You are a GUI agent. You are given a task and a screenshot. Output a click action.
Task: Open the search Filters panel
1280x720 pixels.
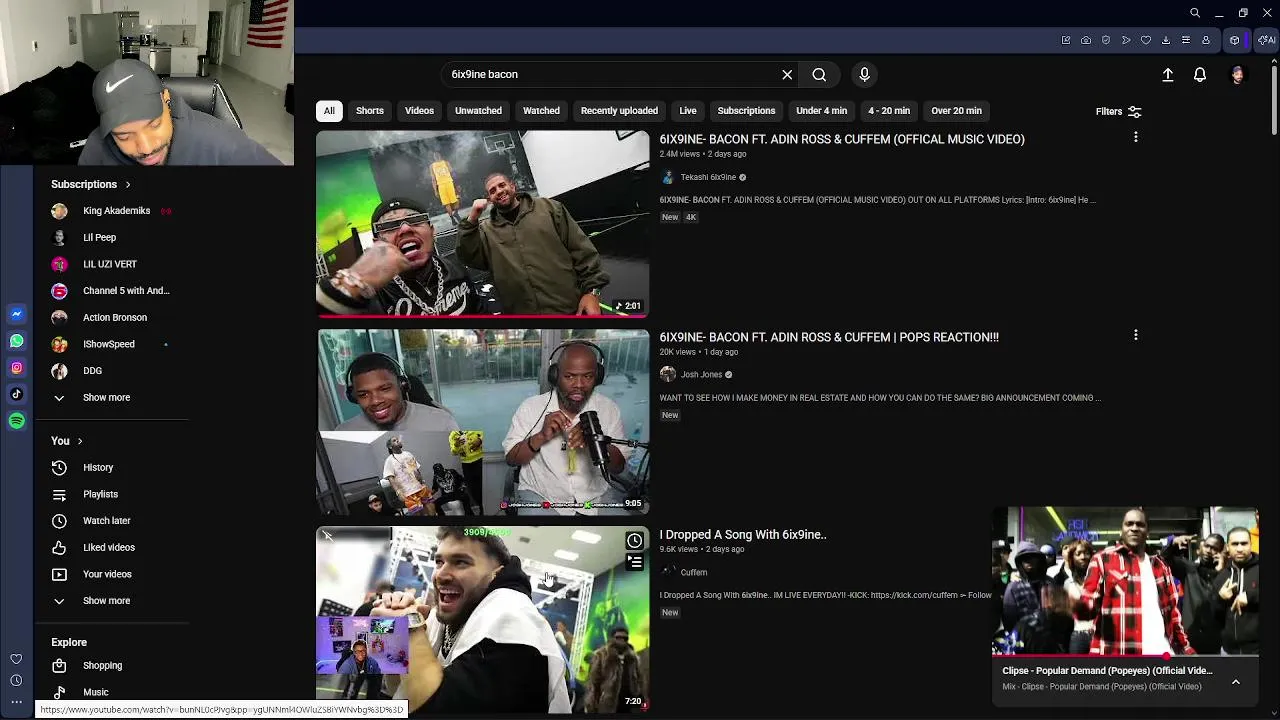(1118, 112)
